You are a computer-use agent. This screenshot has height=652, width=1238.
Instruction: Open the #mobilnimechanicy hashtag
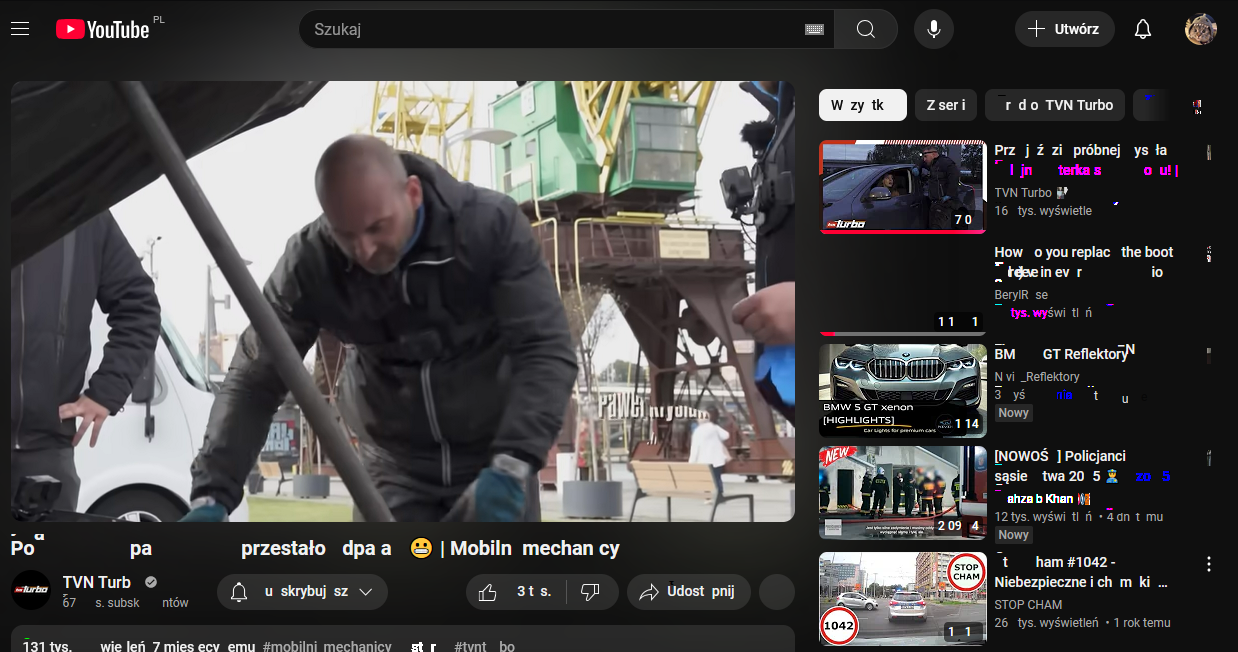pos(327,646)
